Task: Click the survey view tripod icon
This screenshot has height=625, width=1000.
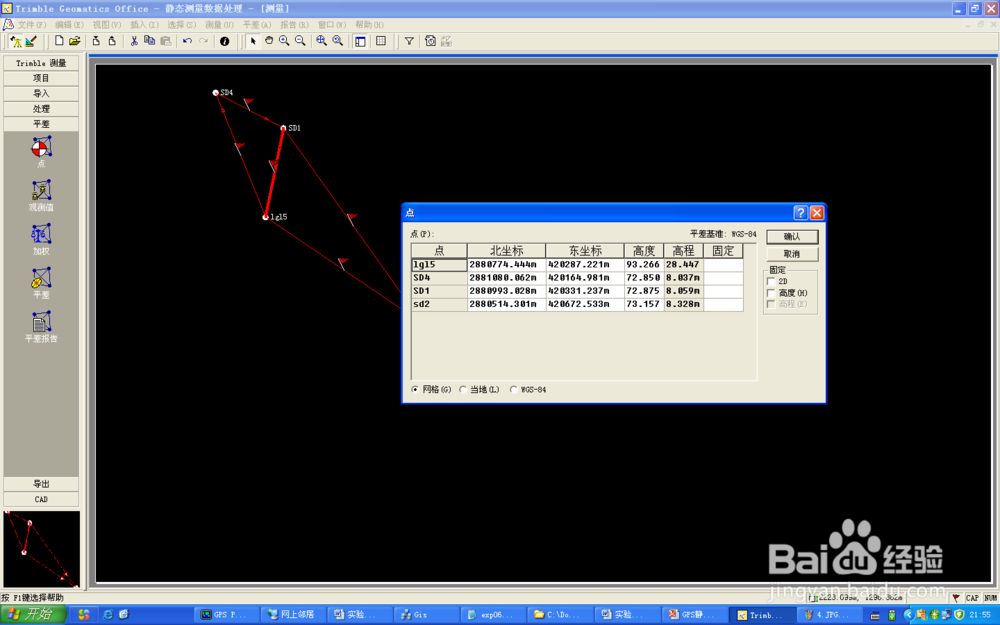Action: tap(17, 41)
